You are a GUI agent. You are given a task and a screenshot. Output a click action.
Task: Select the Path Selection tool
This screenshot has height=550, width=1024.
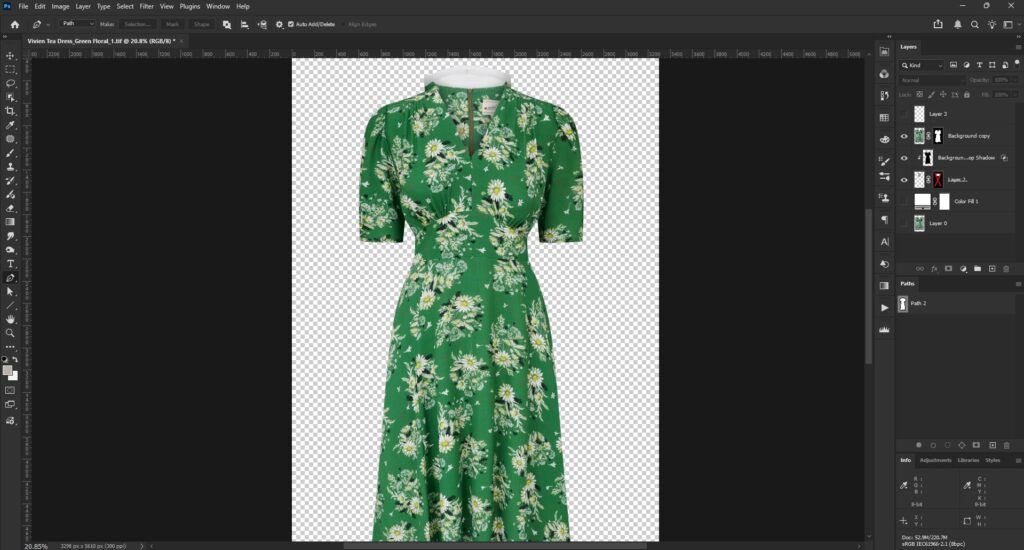click(10, 291)
